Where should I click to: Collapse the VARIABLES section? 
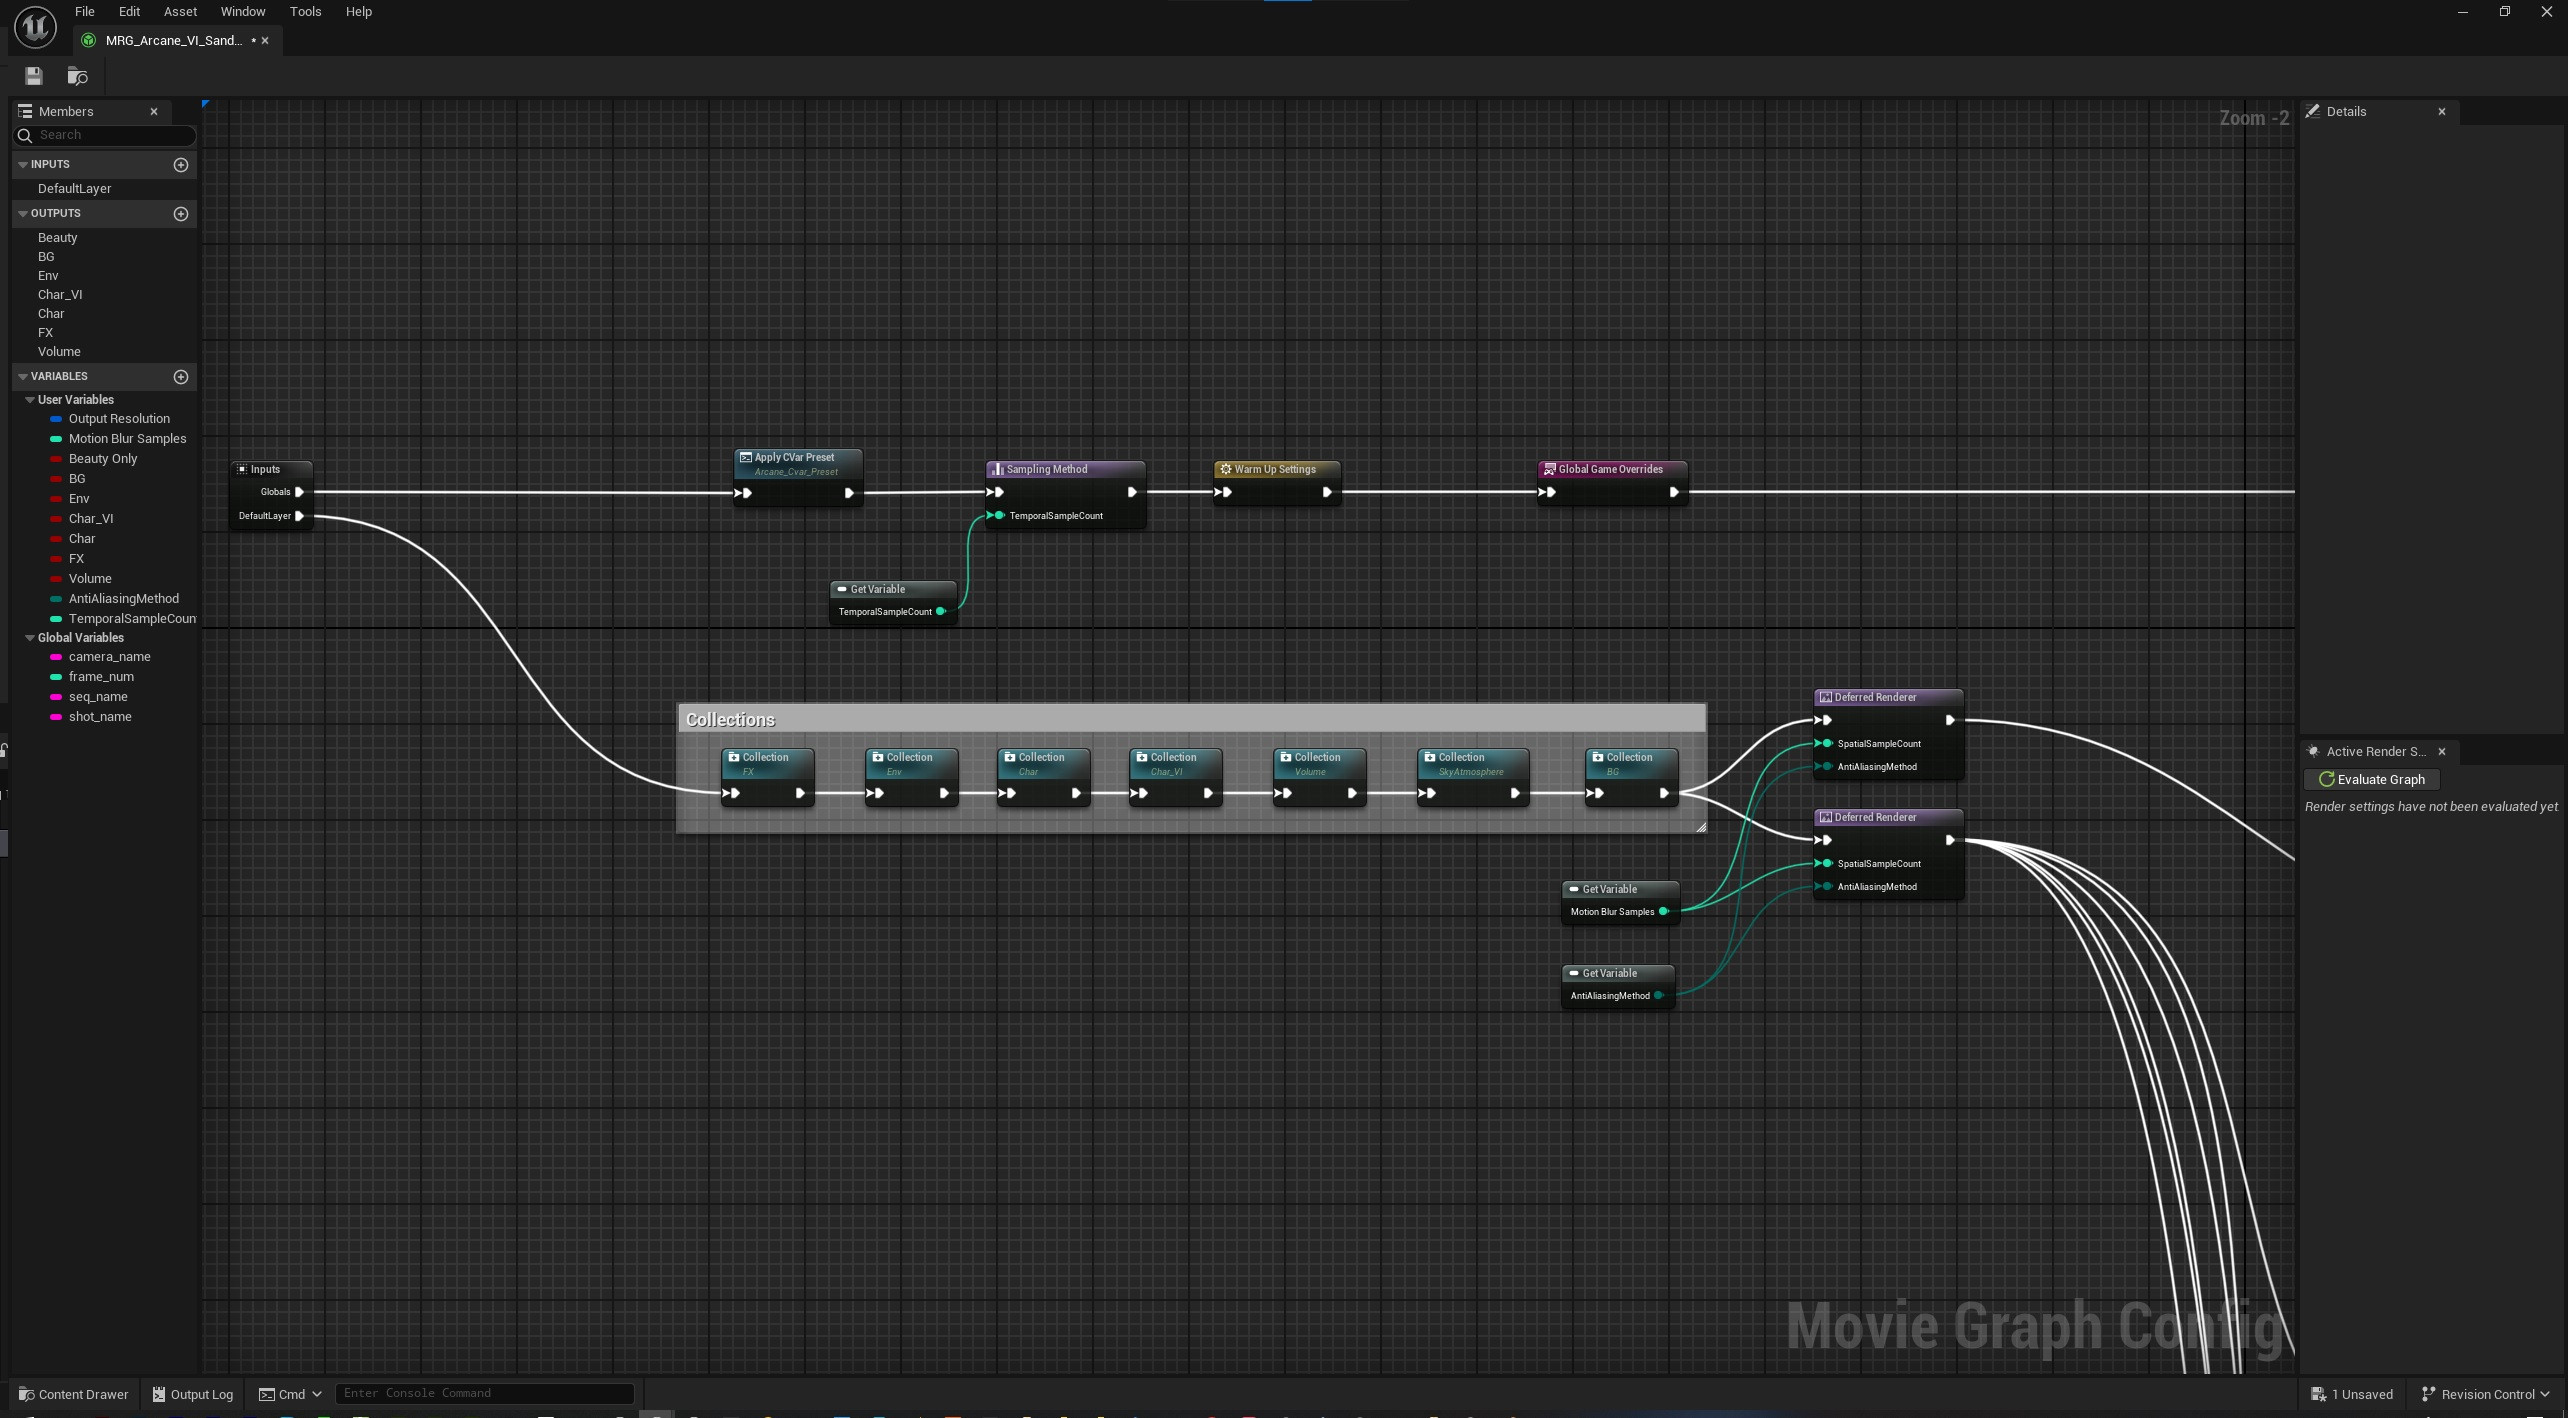(23, 376)
